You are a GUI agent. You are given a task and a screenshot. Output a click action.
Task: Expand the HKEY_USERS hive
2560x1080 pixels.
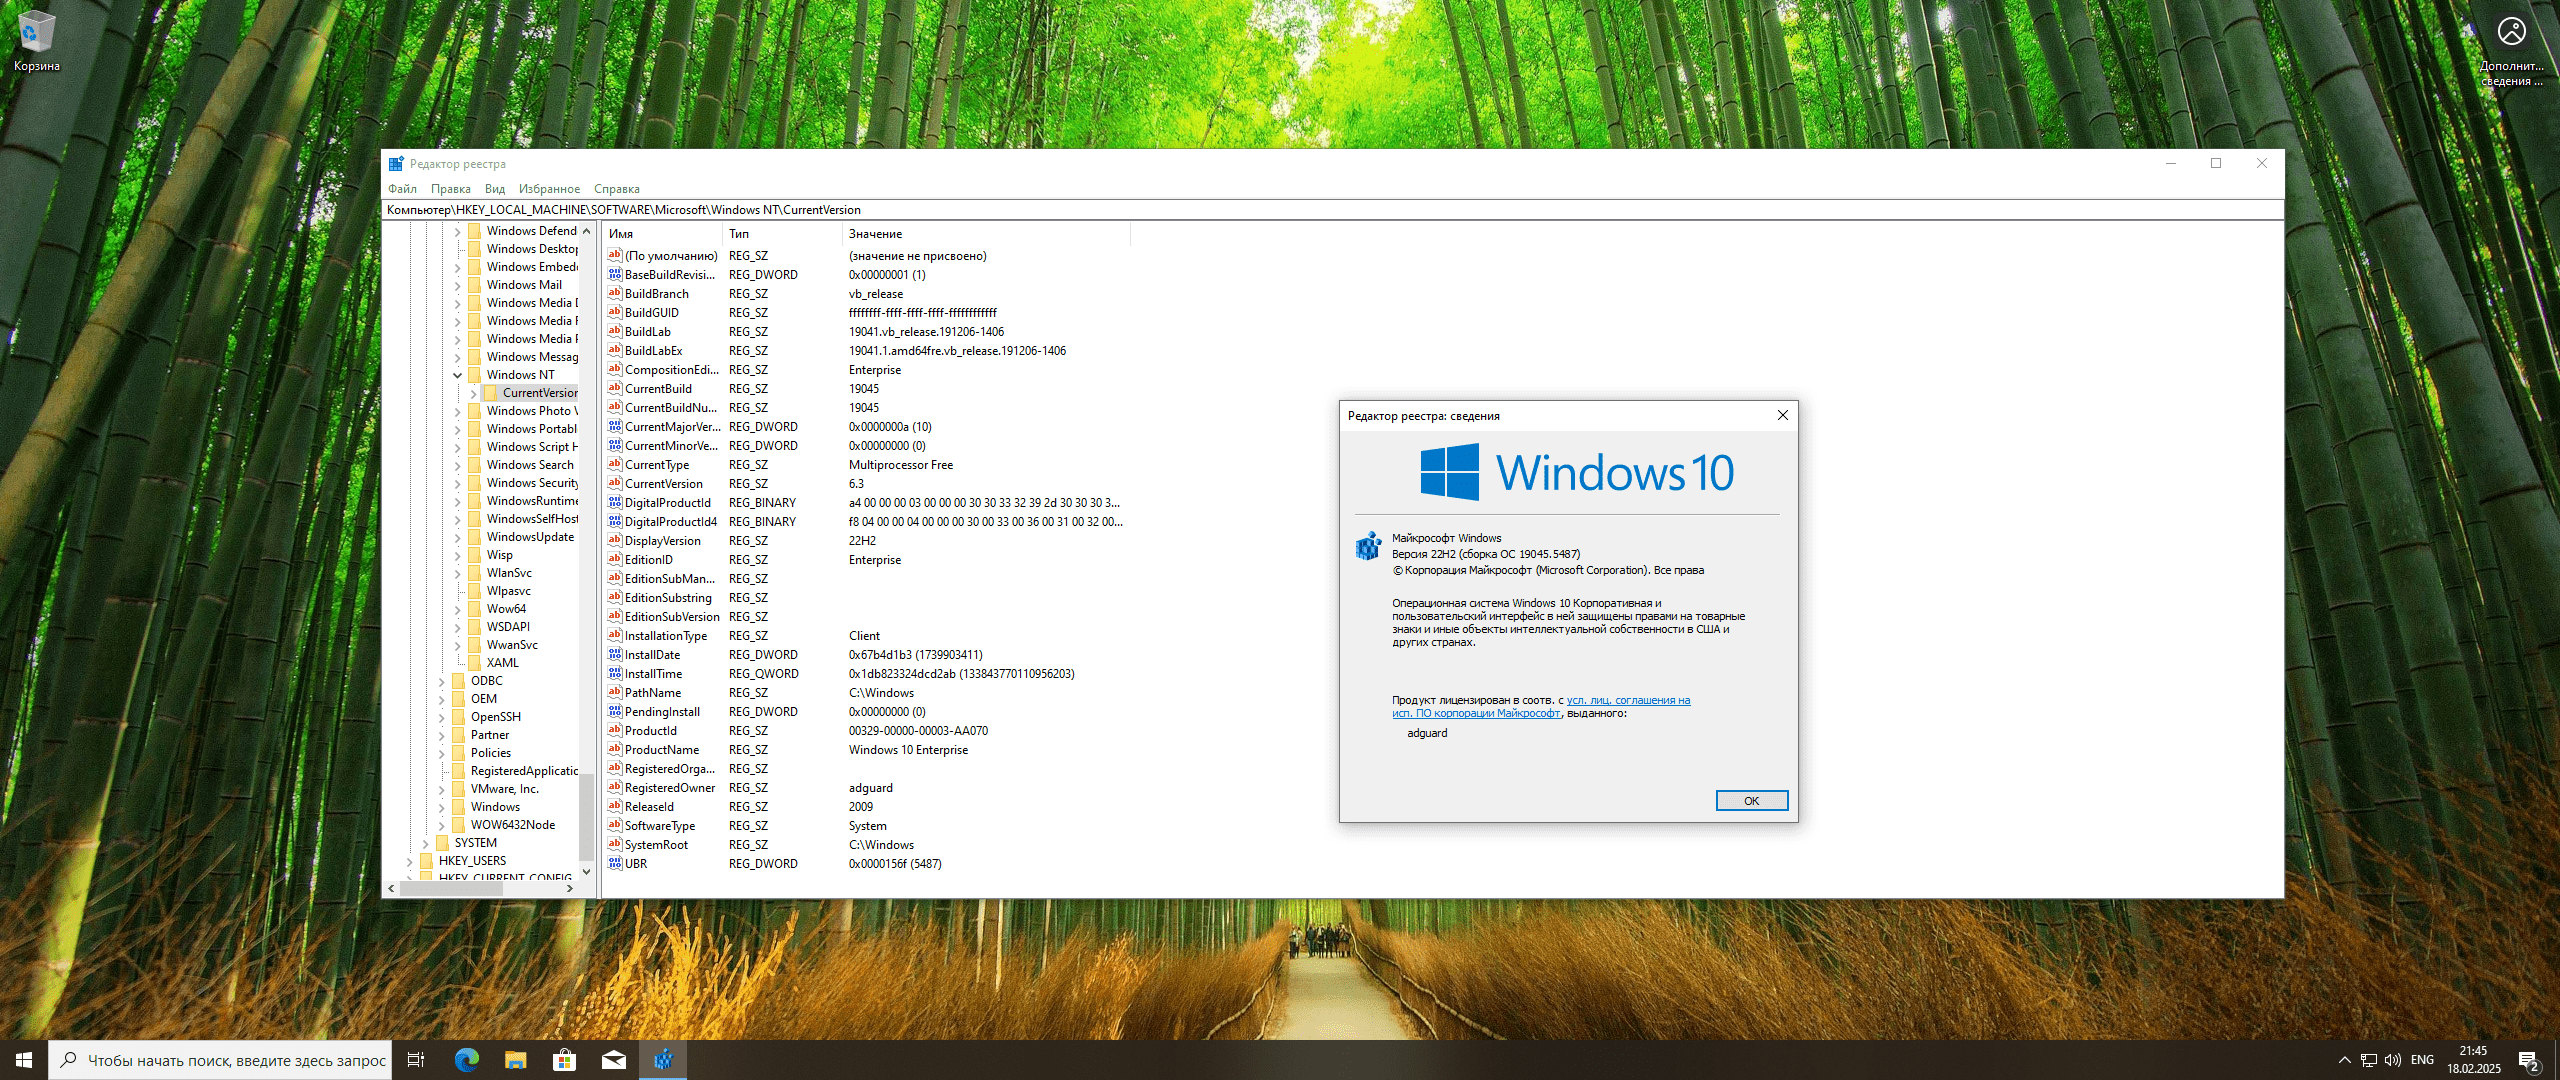410,861
